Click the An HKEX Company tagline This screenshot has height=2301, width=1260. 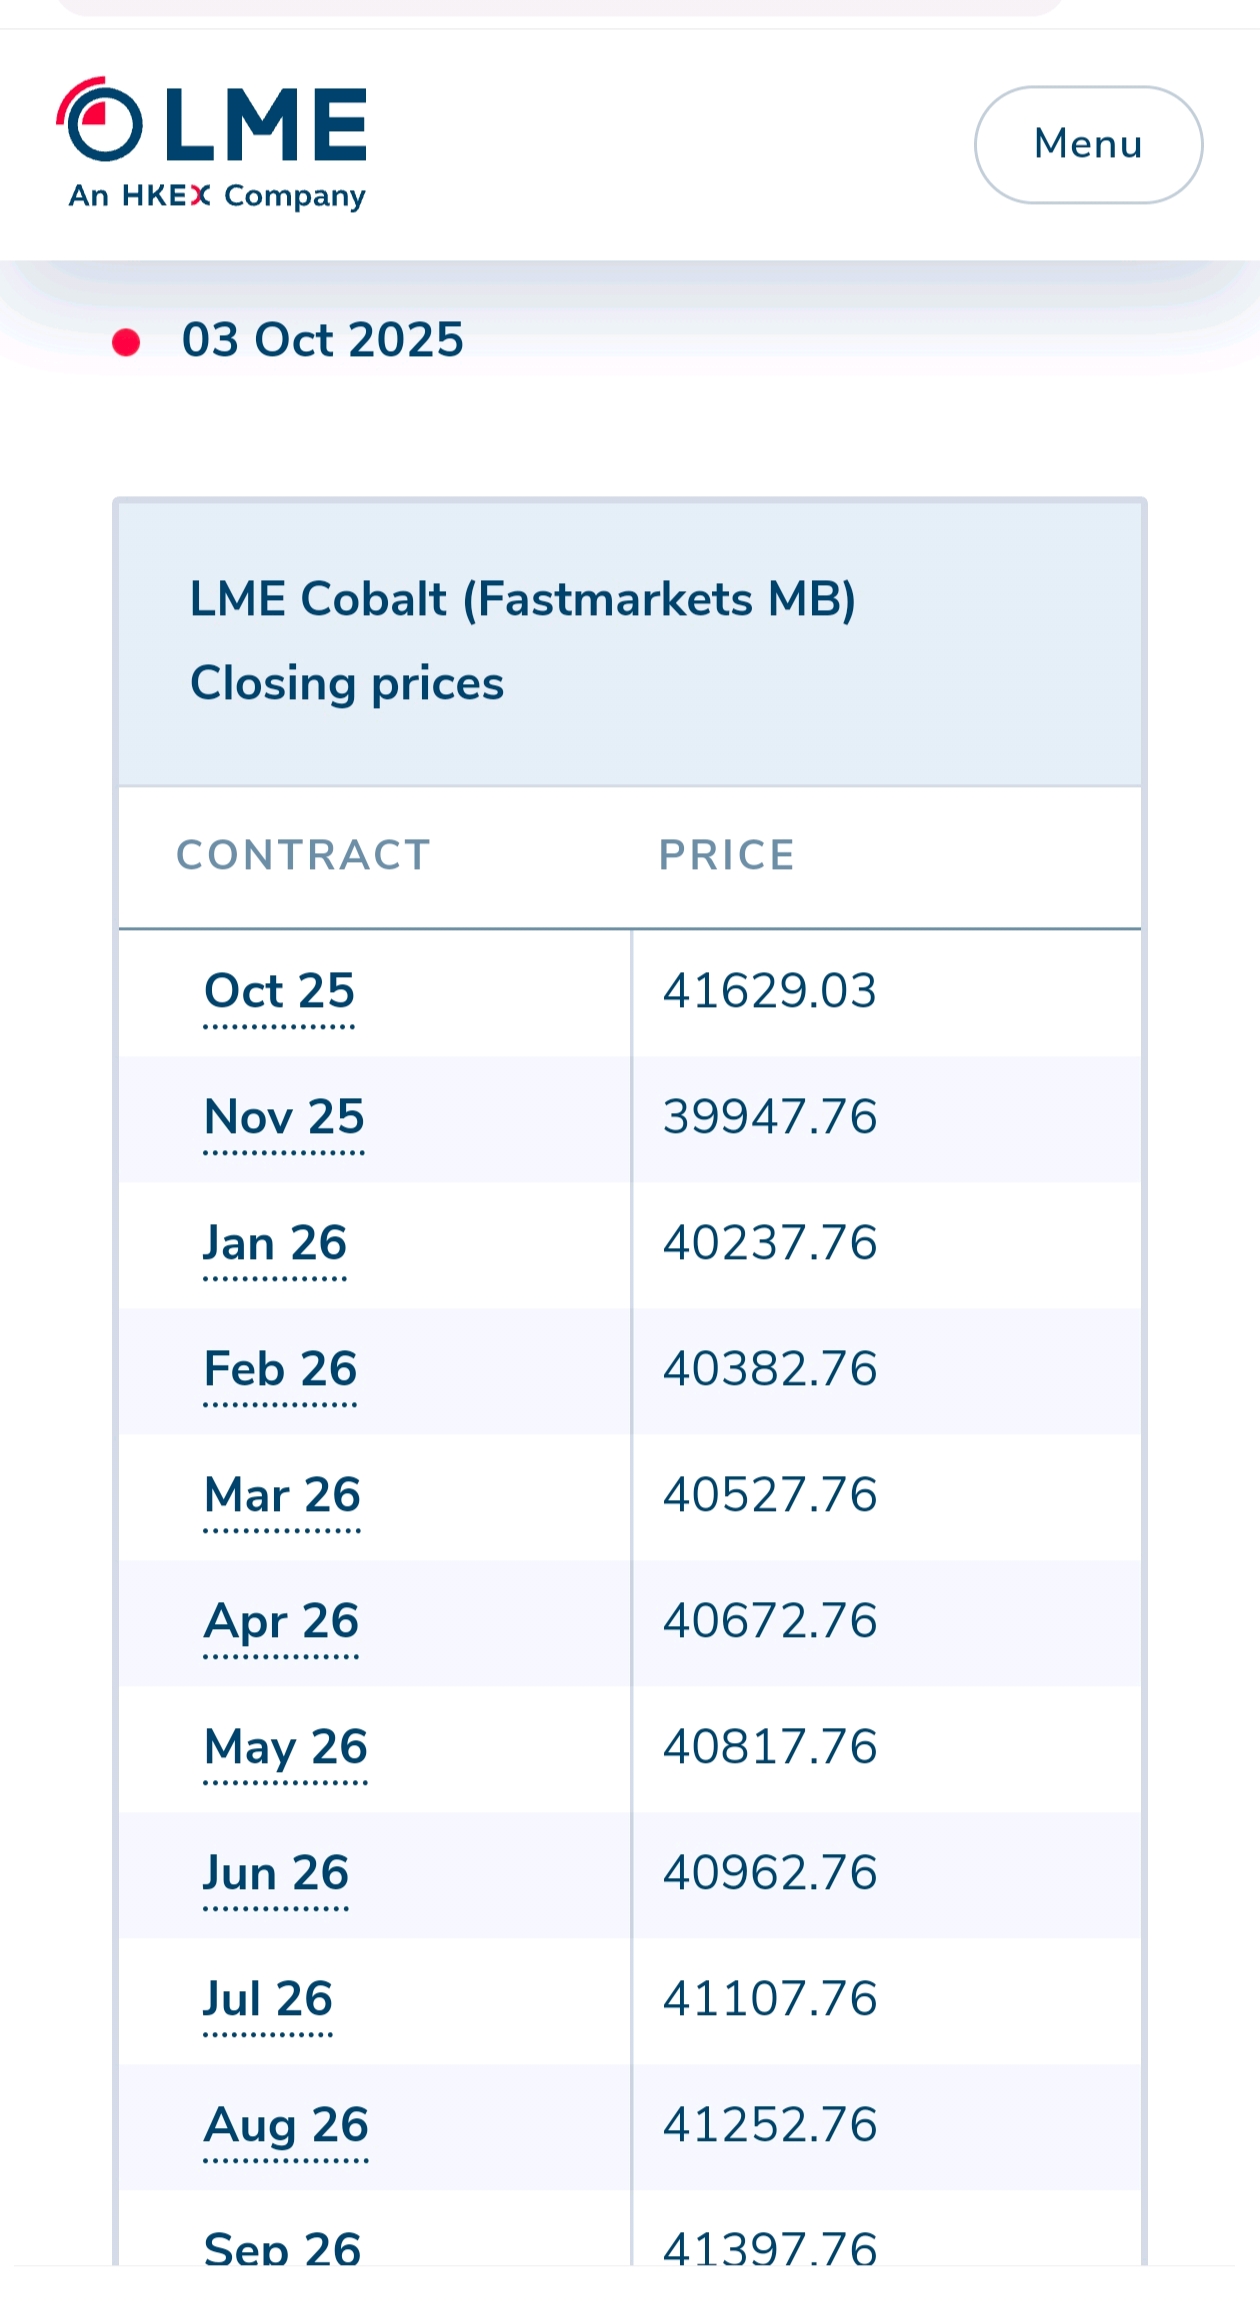[217, 196]
